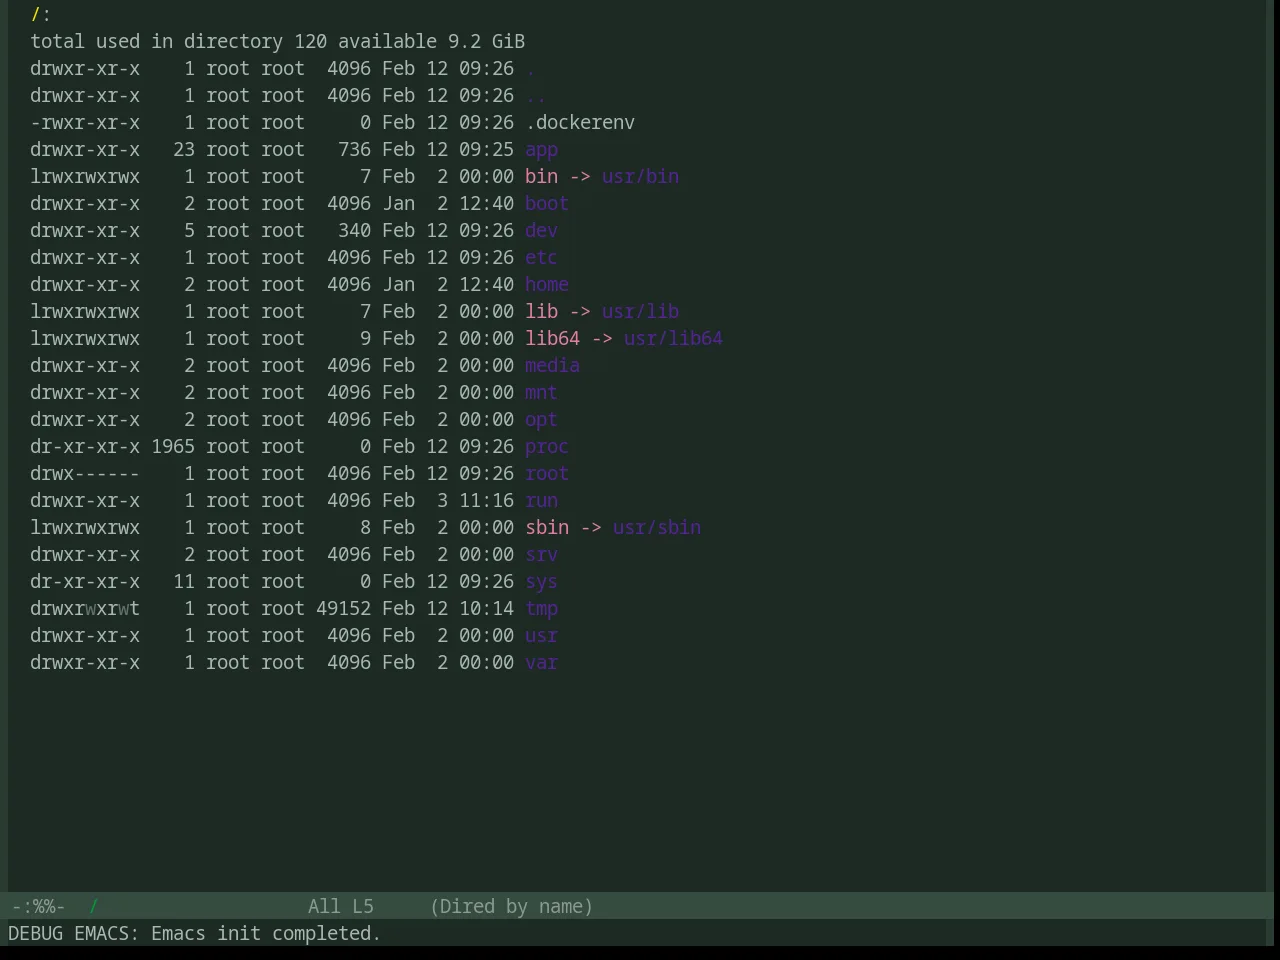Screen dimensions: 1280x960
Task: Open the usr directory entry
Action: click(541, 636)
